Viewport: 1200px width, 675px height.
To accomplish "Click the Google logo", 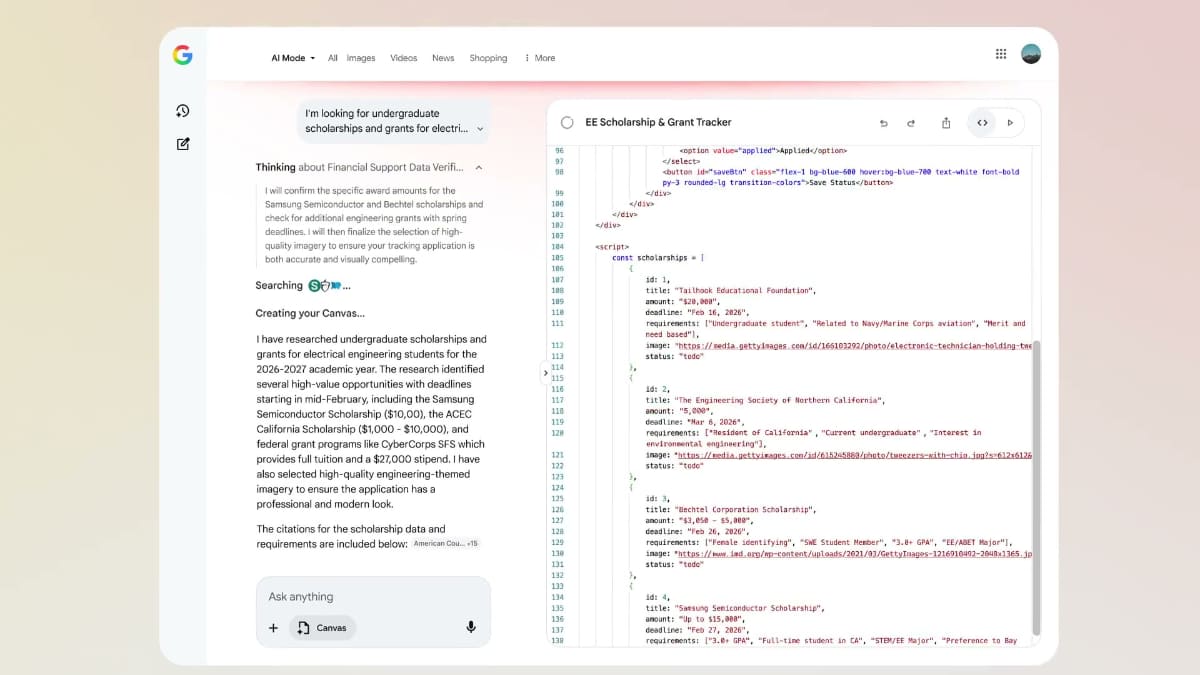I will (182, 56).
